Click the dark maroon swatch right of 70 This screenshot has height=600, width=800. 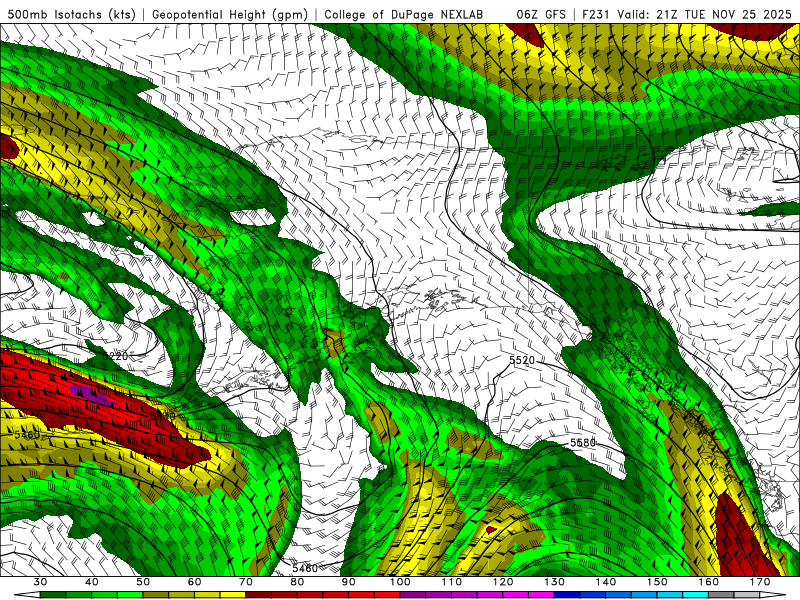(259, 595)
